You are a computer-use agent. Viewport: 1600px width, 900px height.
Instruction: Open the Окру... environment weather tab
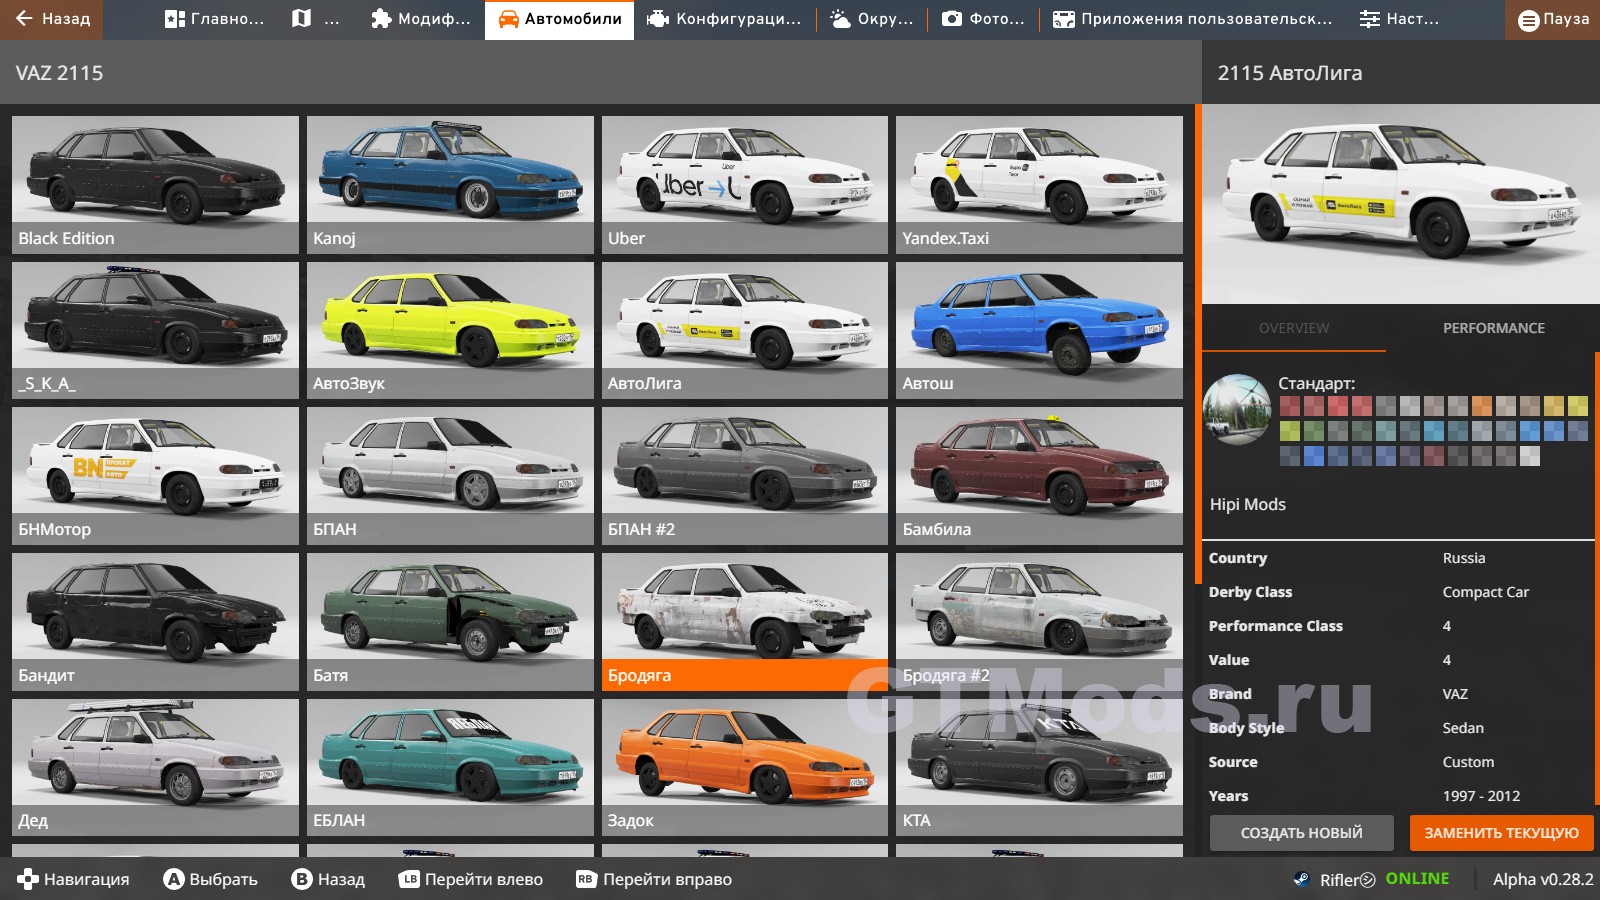pyautogui.click(x=871, y=19)
